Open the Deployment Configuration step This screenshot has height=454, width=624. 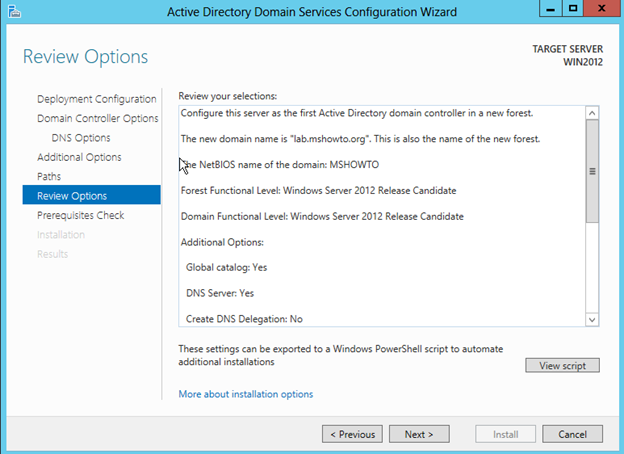coord(96,99)
